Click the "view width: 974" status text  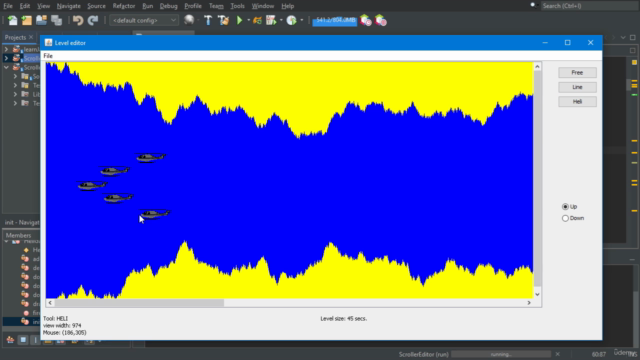pos(62,326)
